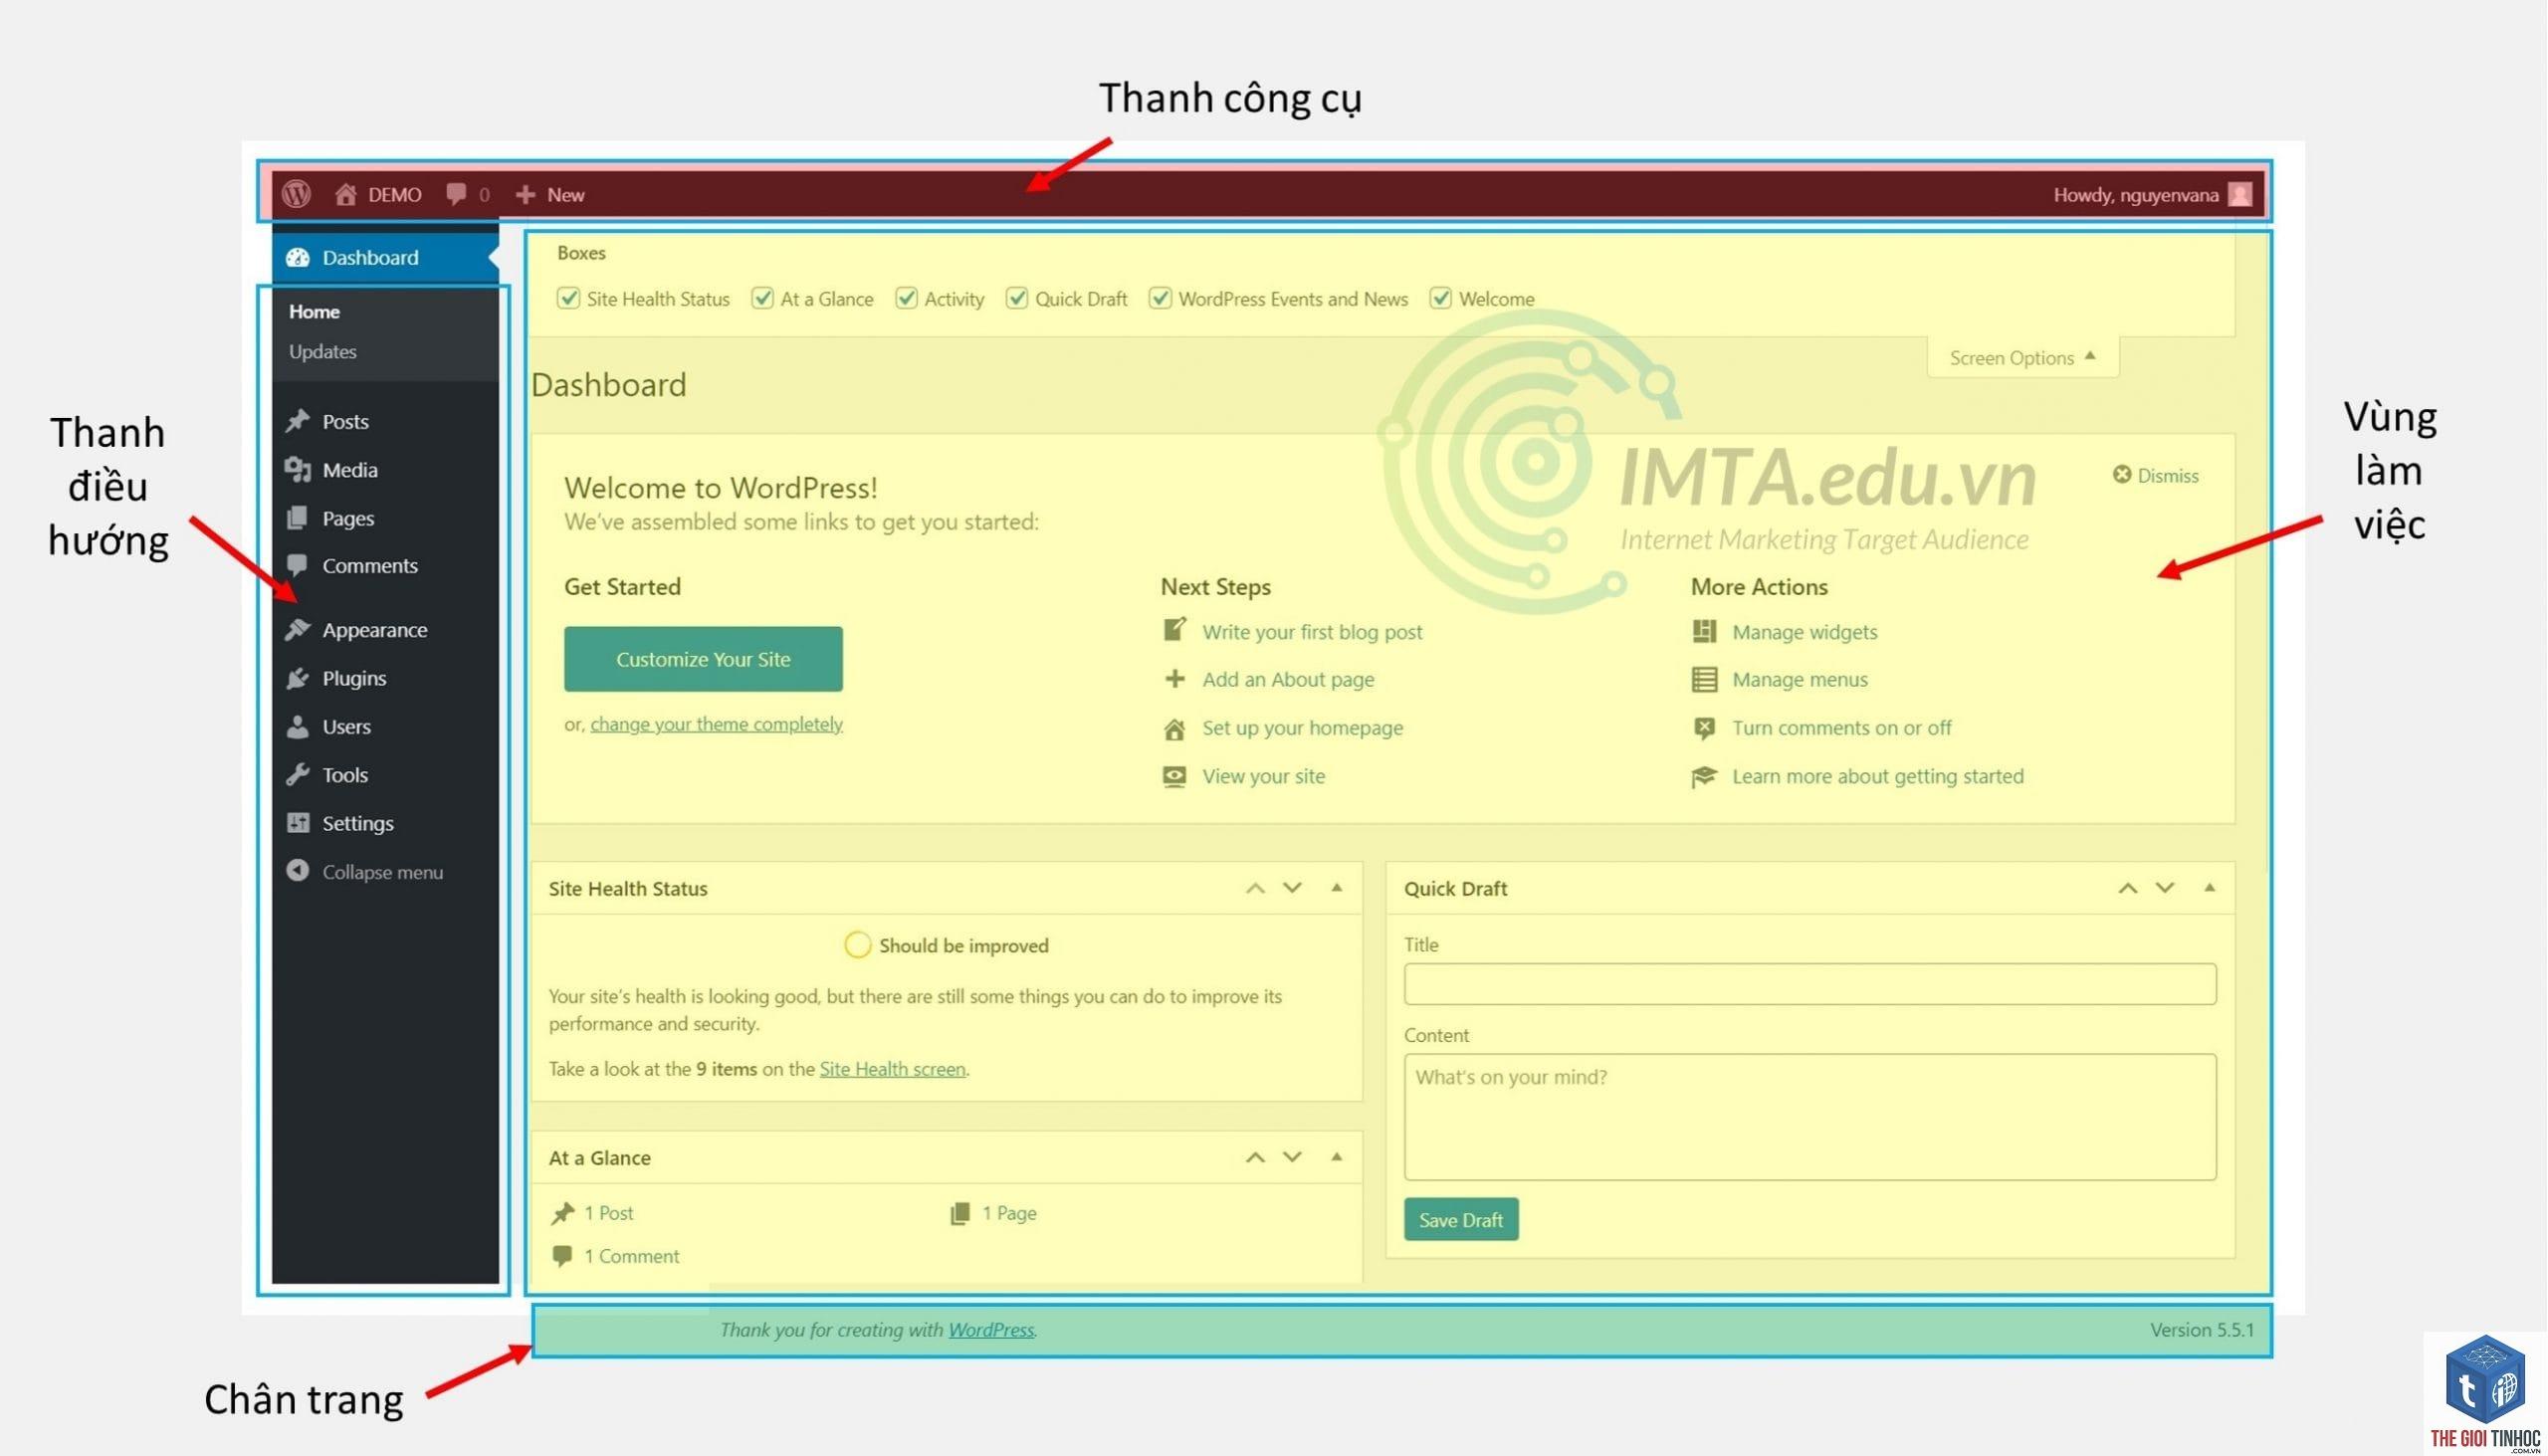Viewport: 2548px width, 1456px height.
Task: Collapse the Quick Draft panel triangle
Action: pos(2210,887)
